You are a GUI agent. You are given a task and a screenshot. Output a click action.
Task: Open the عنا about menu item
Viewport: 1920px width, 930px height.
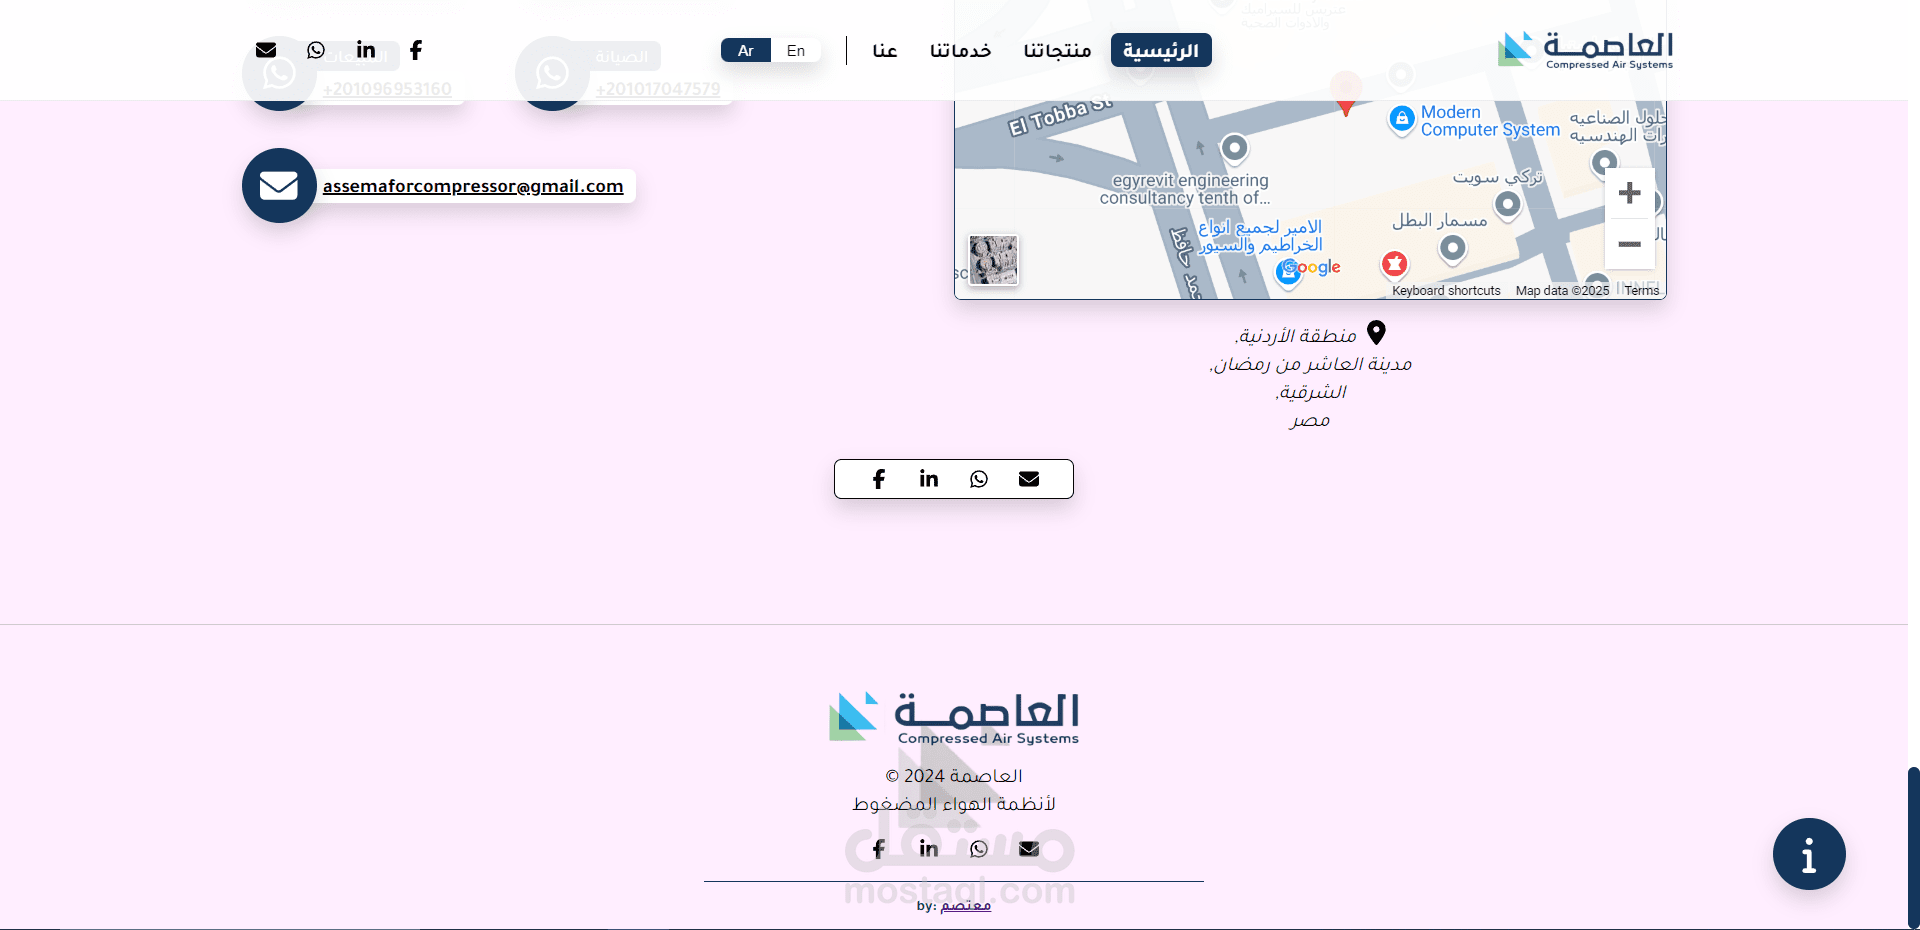885,50
